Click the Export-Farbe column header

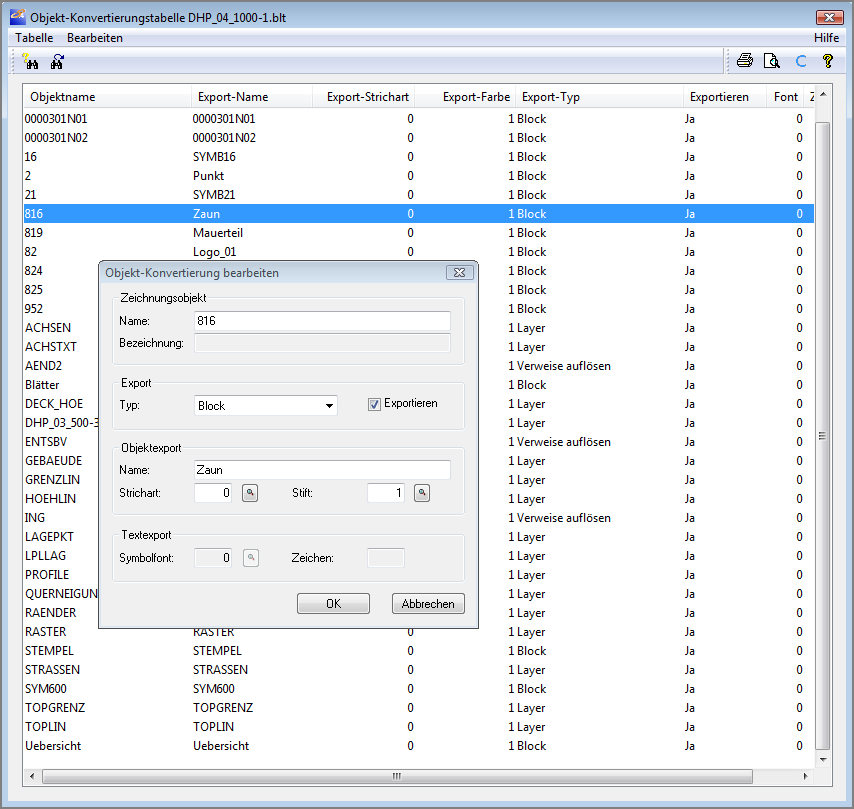[465, 96]
